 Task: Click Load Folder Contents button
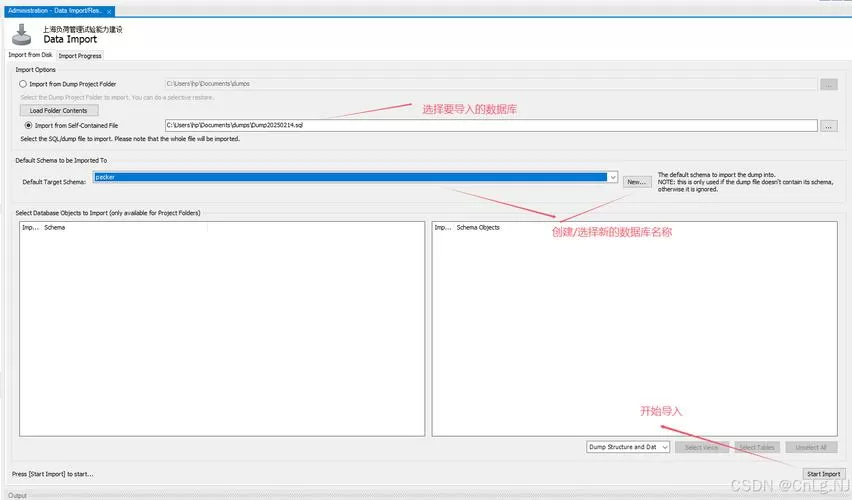[59, 110]
